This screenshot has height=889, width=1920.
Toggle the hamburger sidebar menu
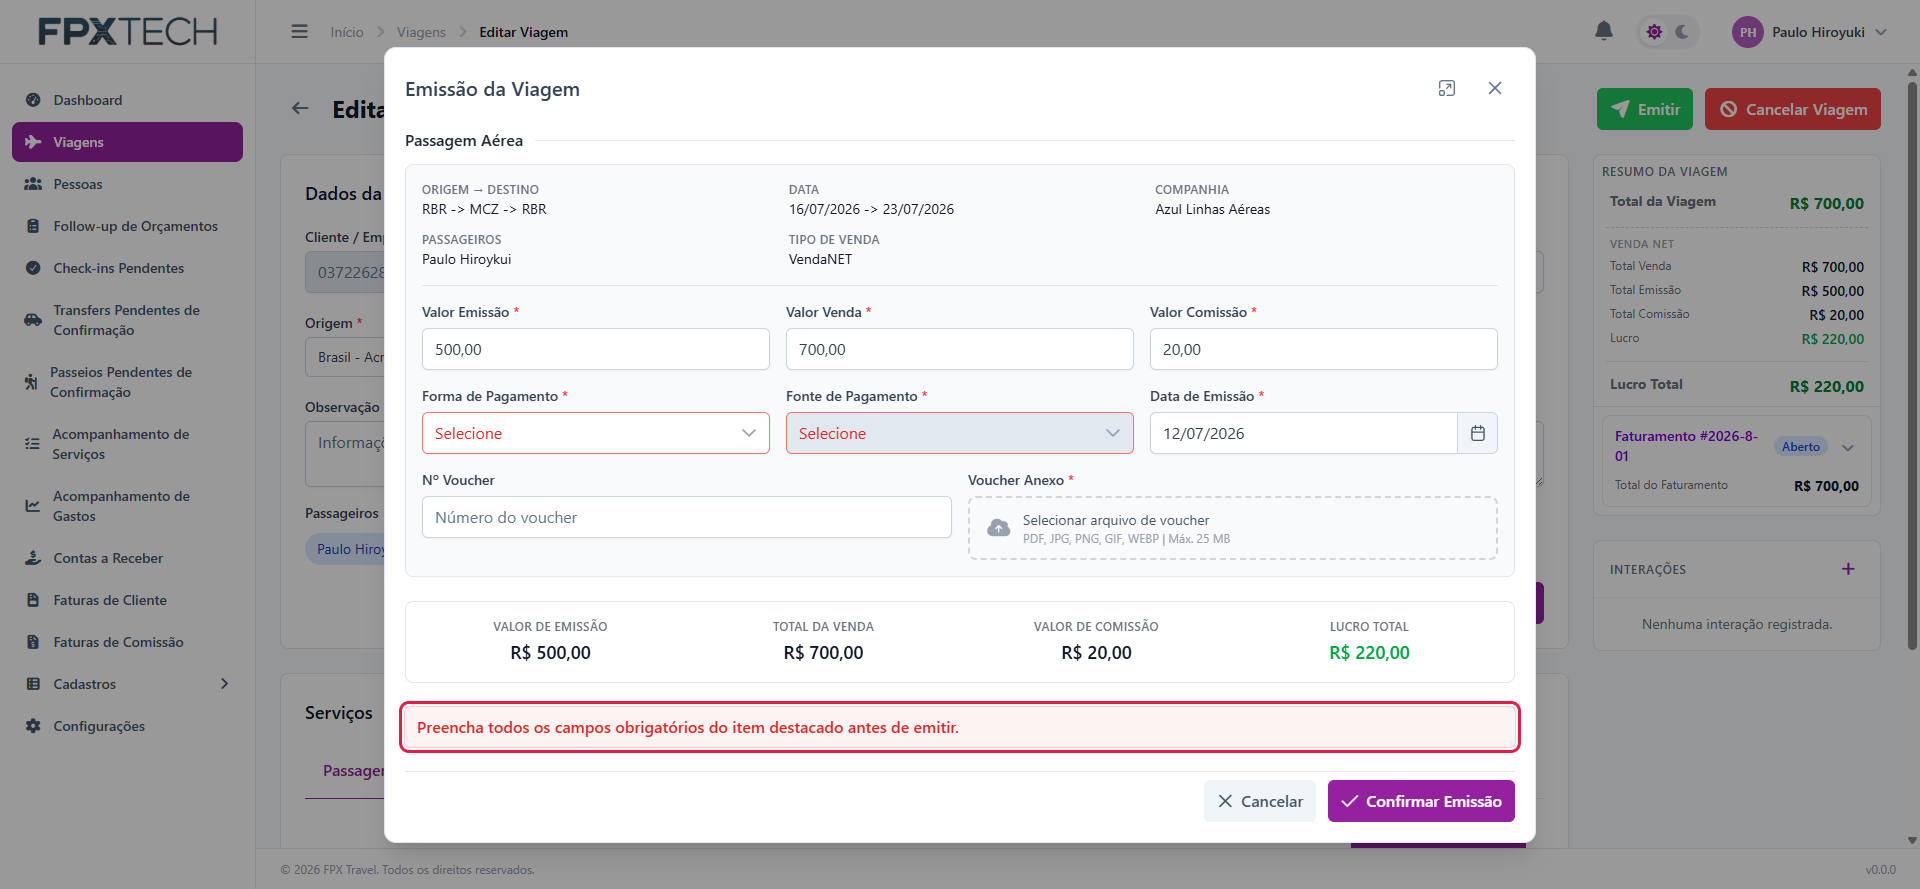(299, 32)
